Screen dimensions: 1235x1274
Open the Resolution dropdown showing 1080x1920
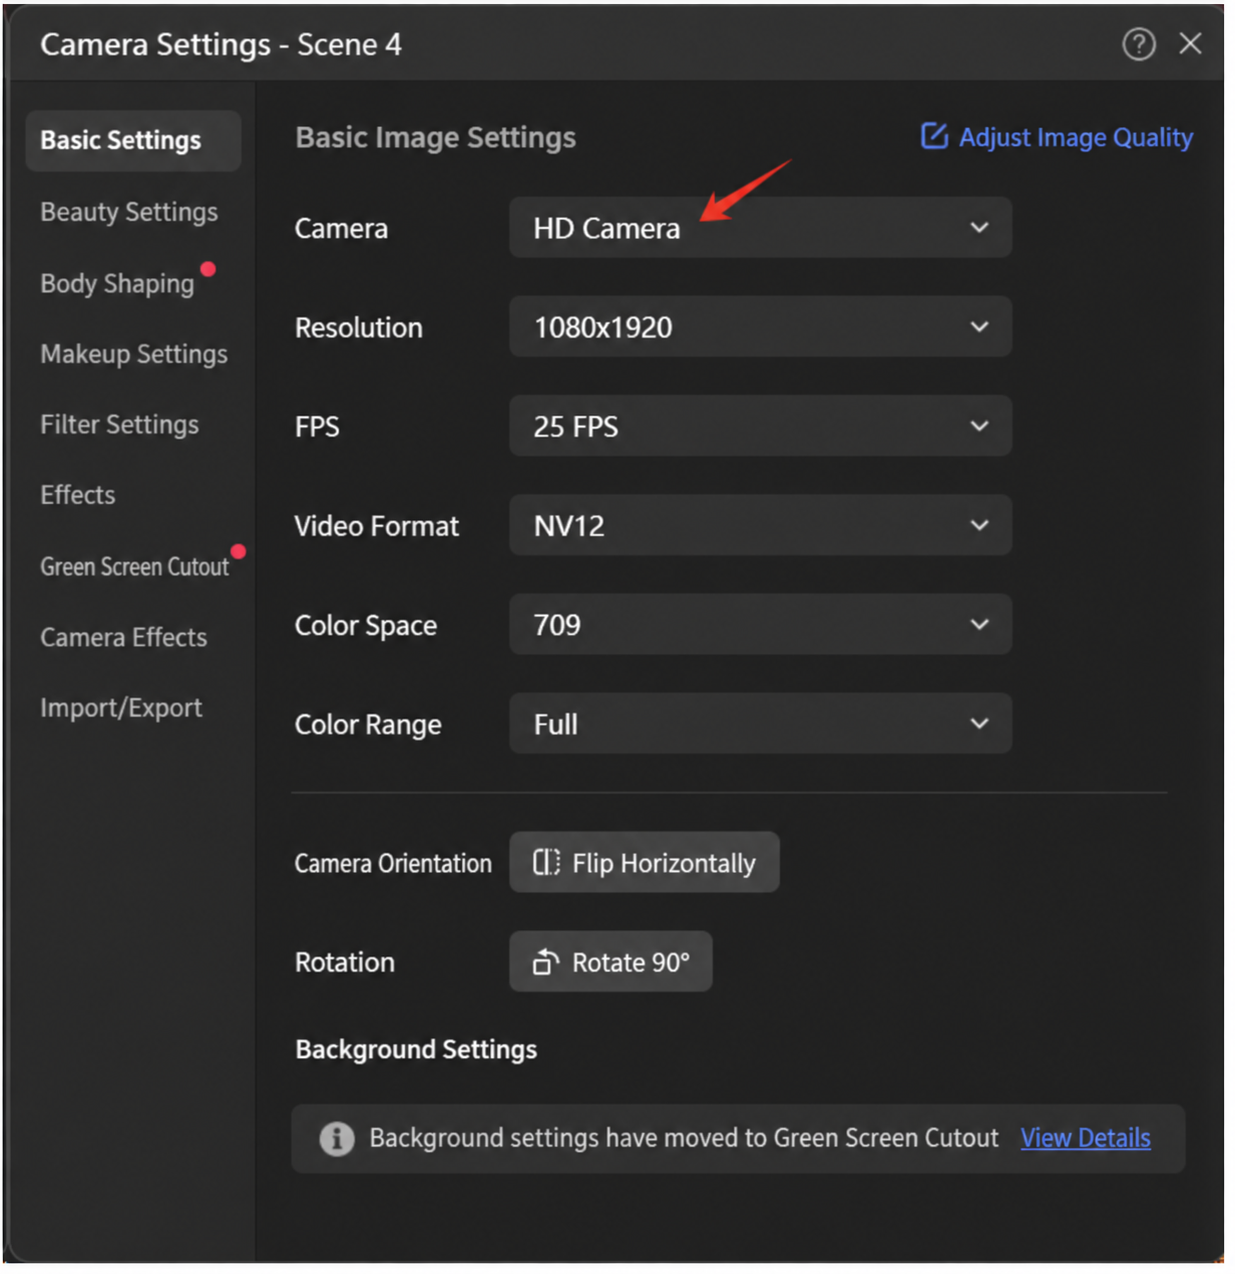[760, 327]
